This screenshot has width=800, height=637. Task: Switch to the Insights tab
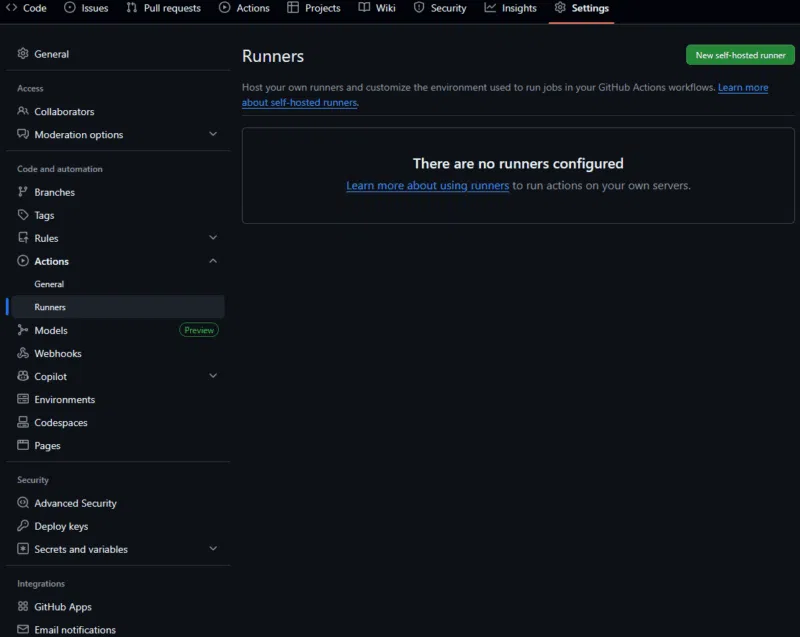(x=510, y=8)
